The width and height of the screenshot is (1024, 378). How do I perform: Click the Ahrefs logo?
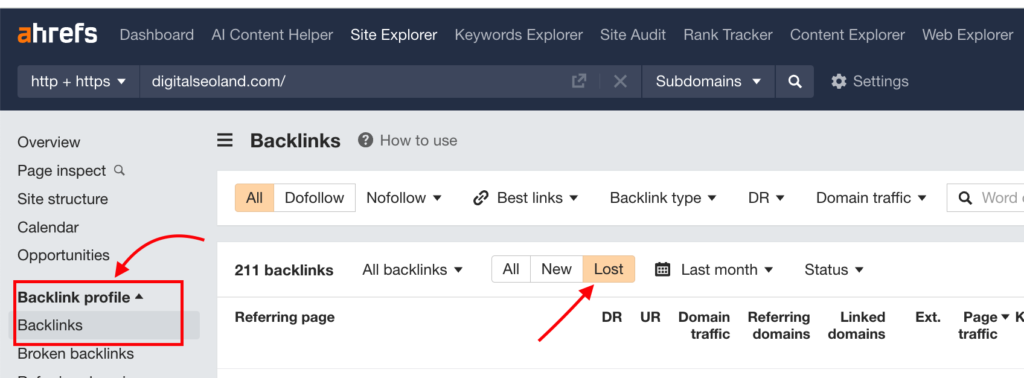coord(57,34)
